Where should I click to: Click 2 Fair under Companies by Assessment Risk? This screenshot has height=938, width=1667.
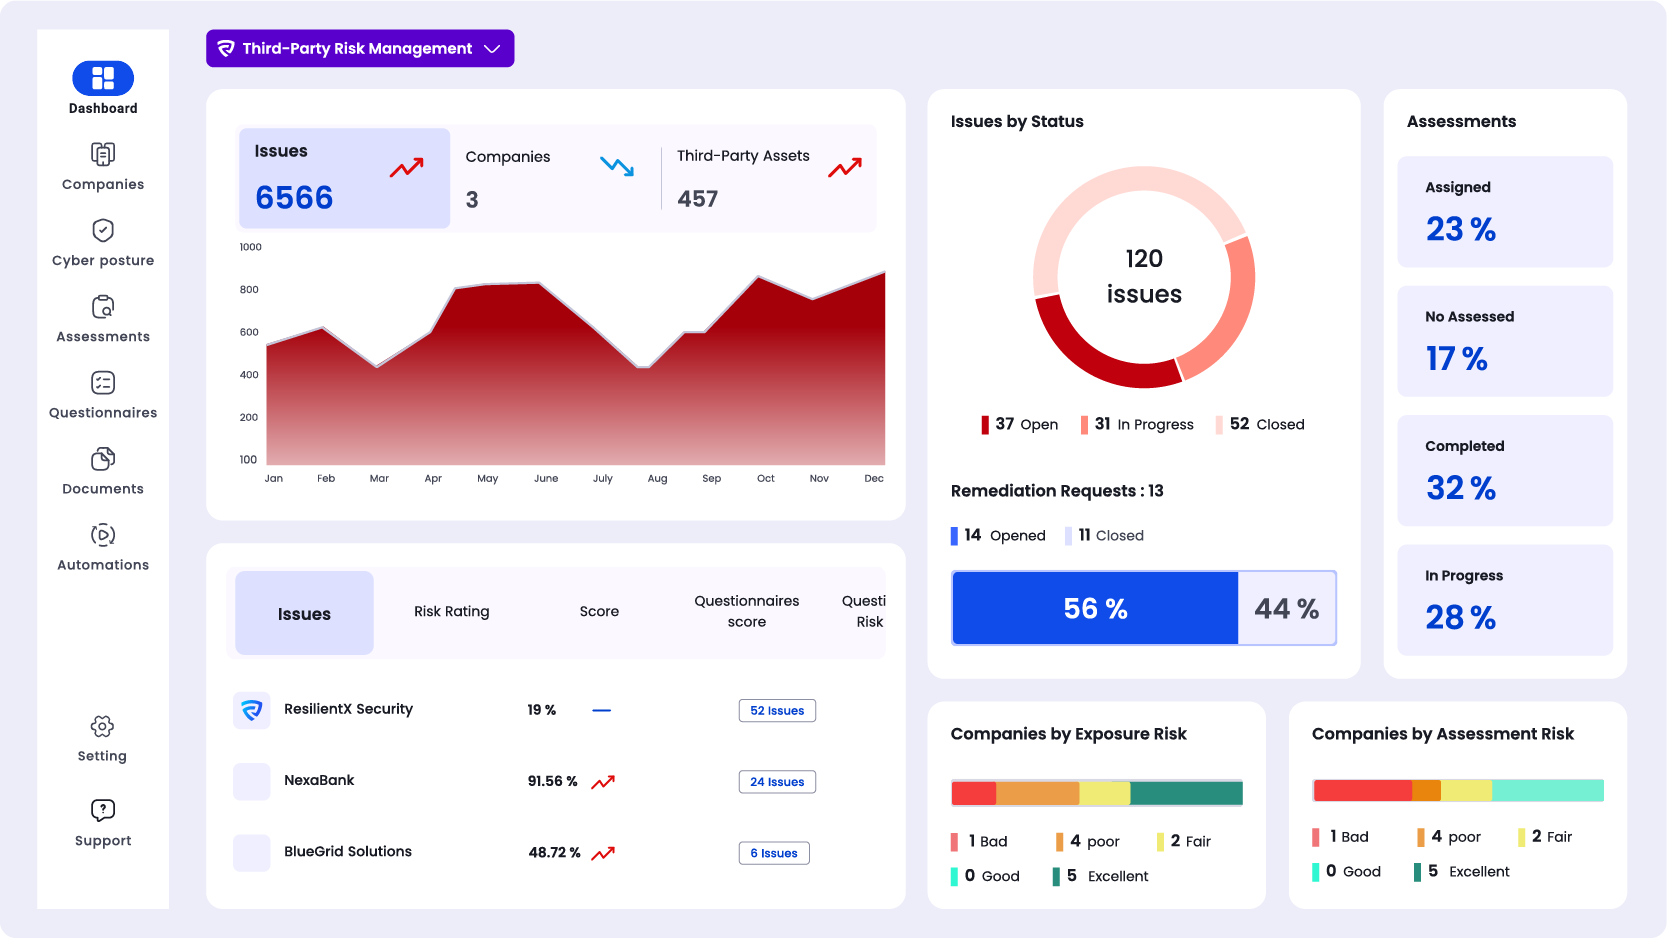(x=1545, y=836)
